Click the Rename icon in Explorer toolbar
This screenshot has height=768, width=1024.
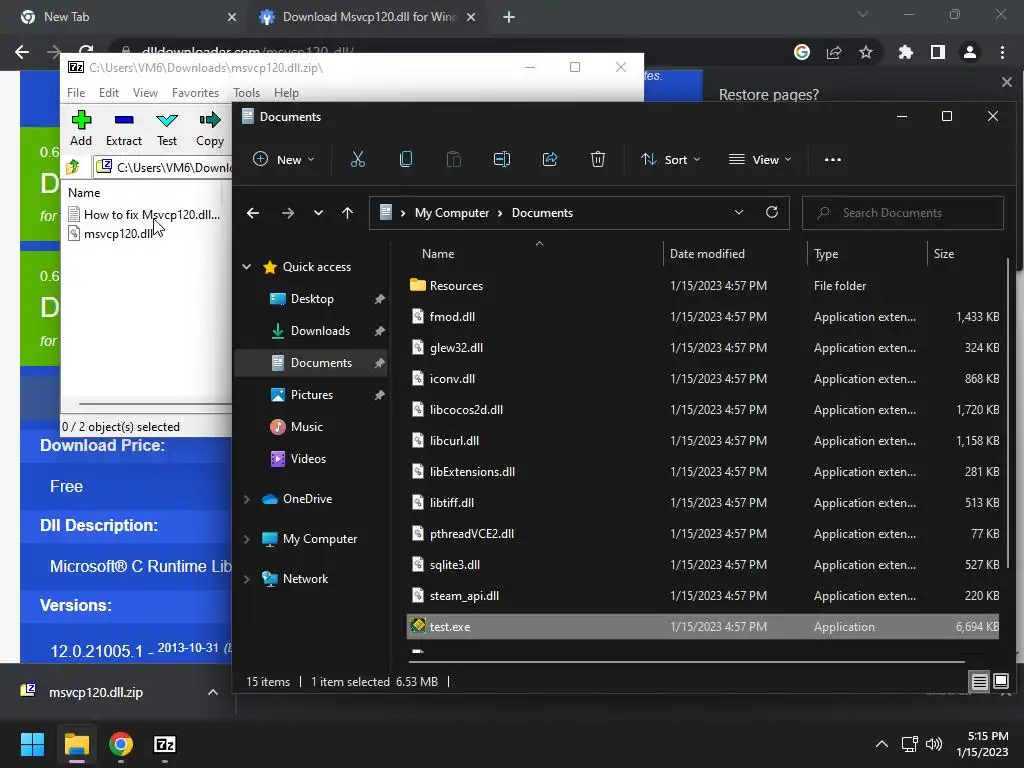point(502,159)
